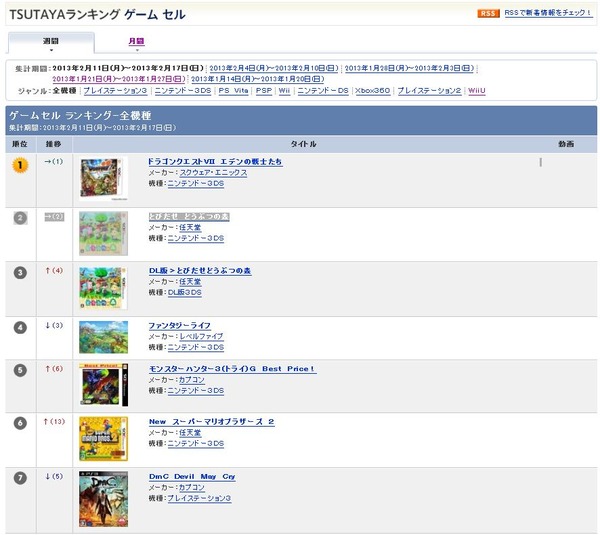
Task: Filter by プレイステーション3 genre link
Action: click(115, 91)
